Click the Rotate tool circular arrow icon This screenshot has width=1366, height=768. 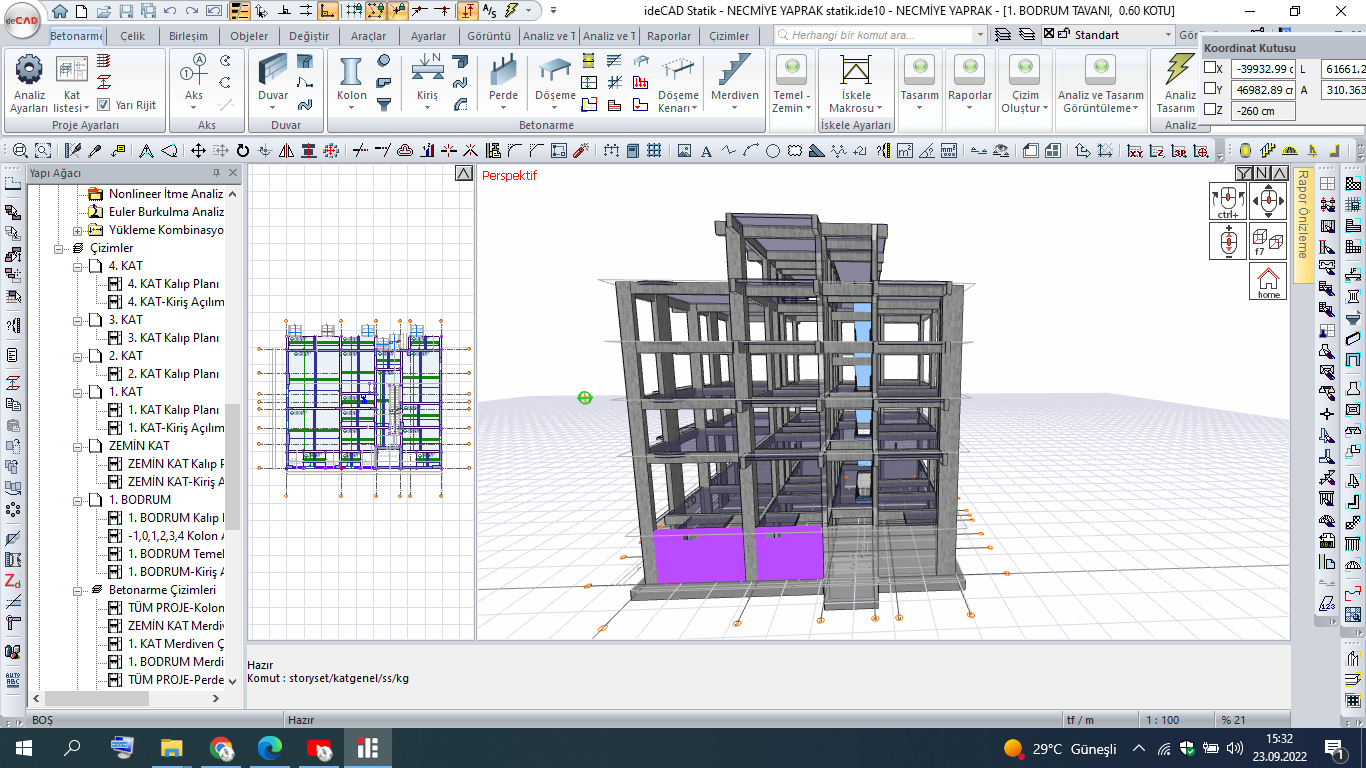coord(242,151)
